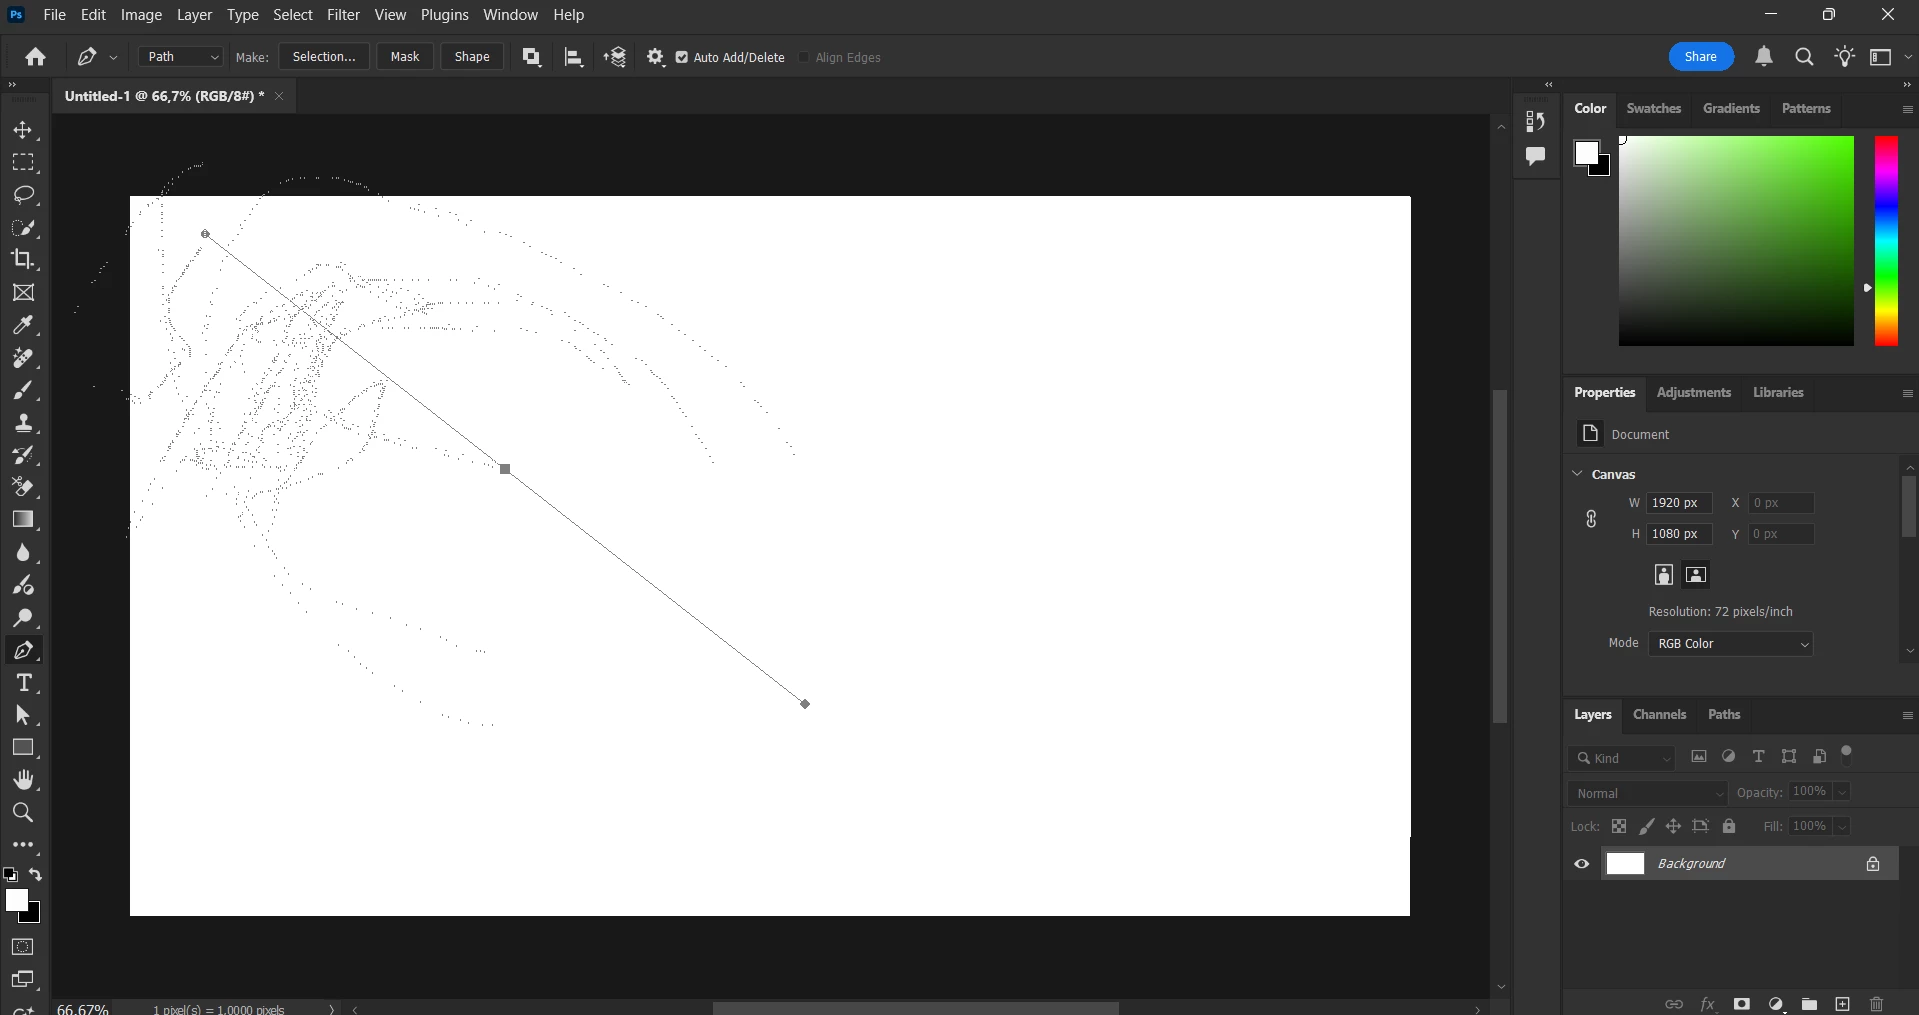The image size is (1919, 1015).
Task: Select the Crop tool
Action: 23,259
